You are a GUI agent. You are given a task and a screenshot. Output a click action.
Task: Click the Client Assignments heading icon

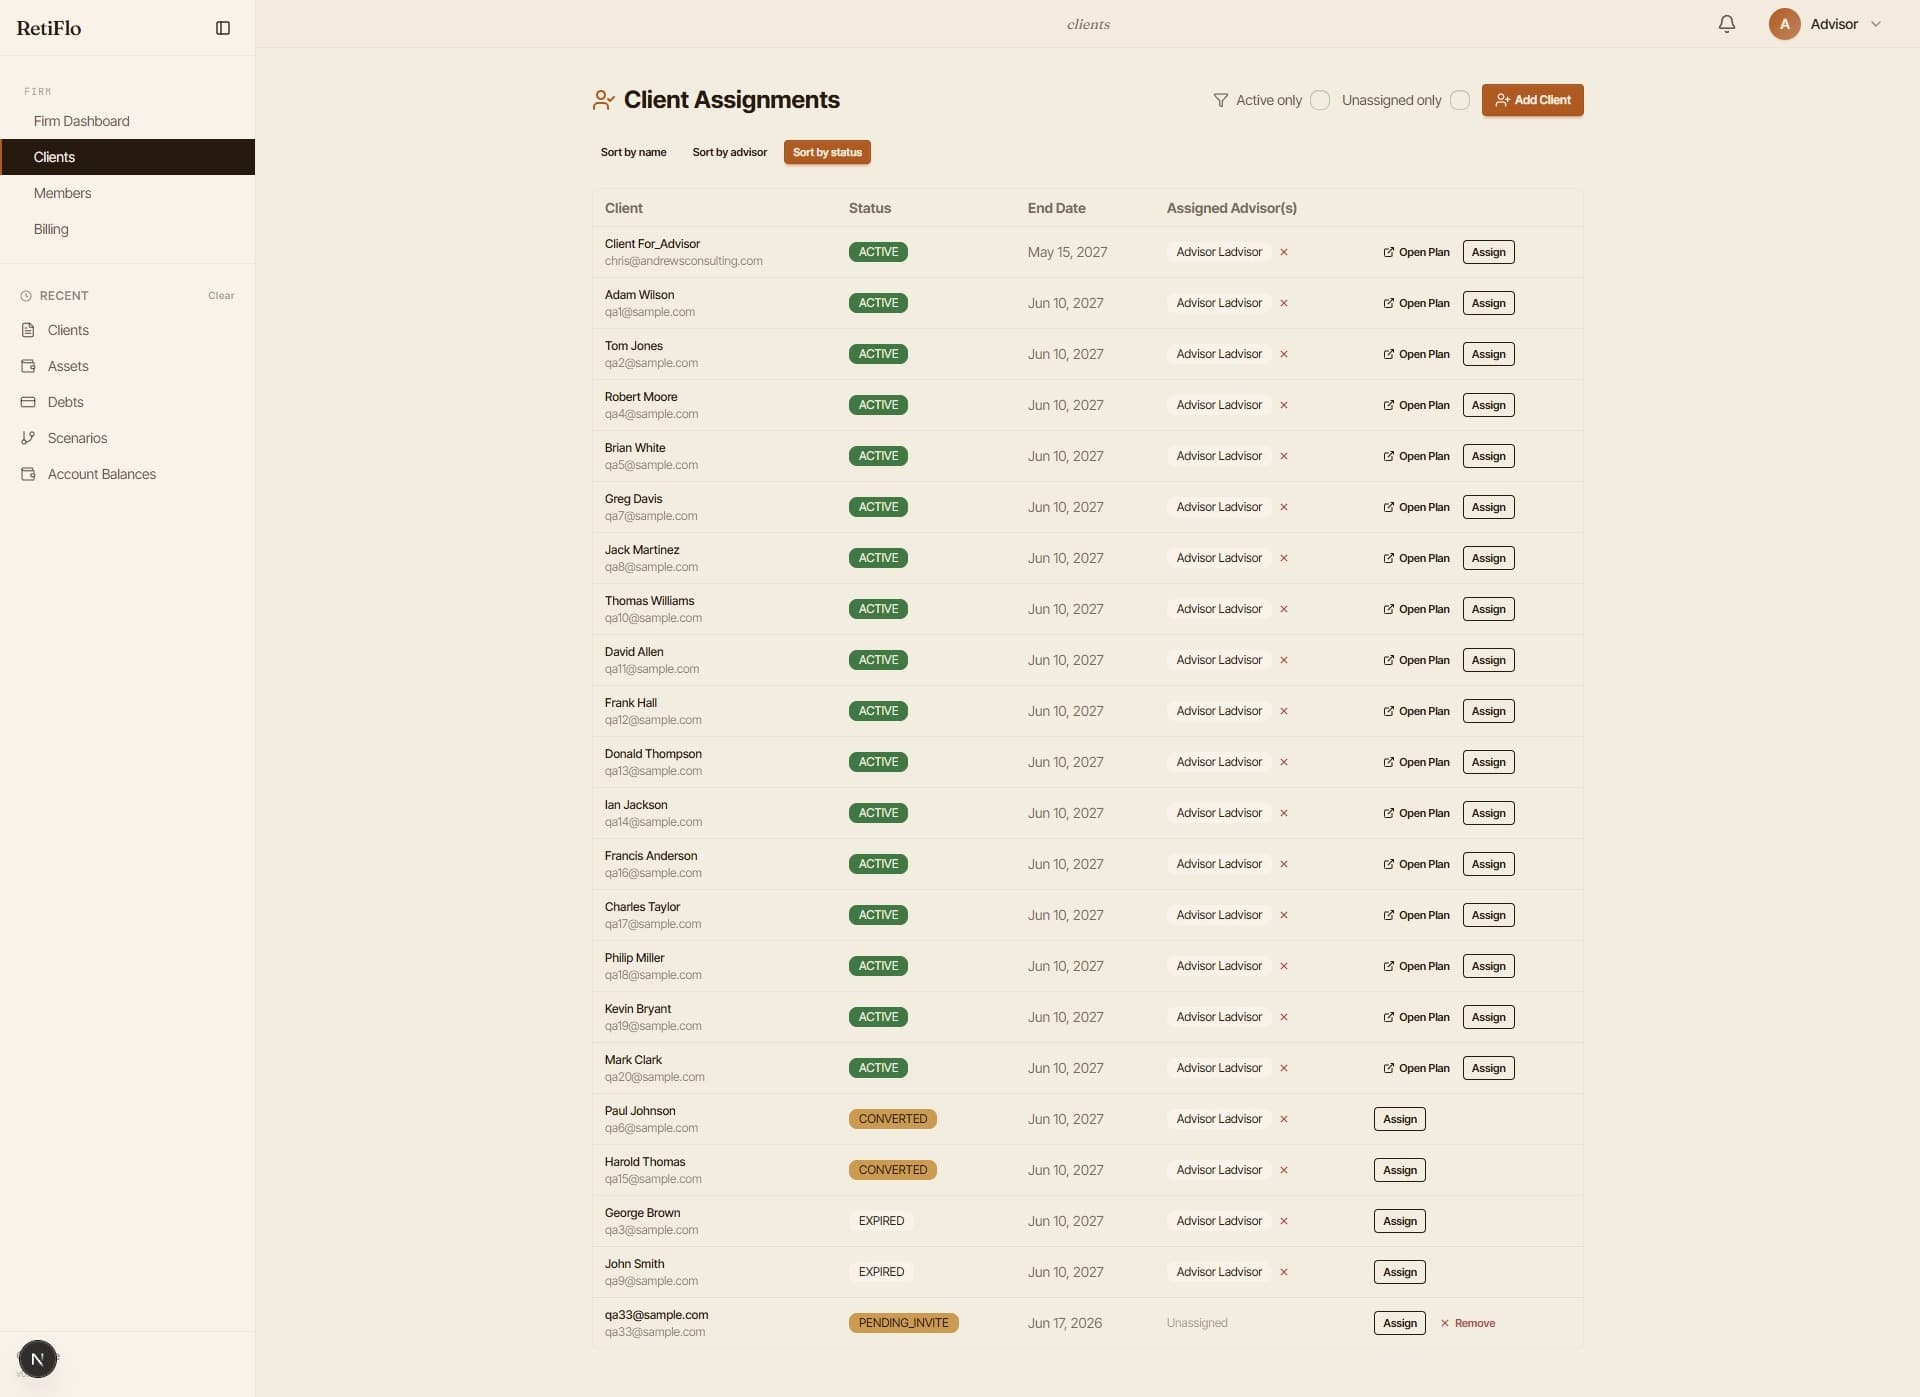click(x=603, y=100)
